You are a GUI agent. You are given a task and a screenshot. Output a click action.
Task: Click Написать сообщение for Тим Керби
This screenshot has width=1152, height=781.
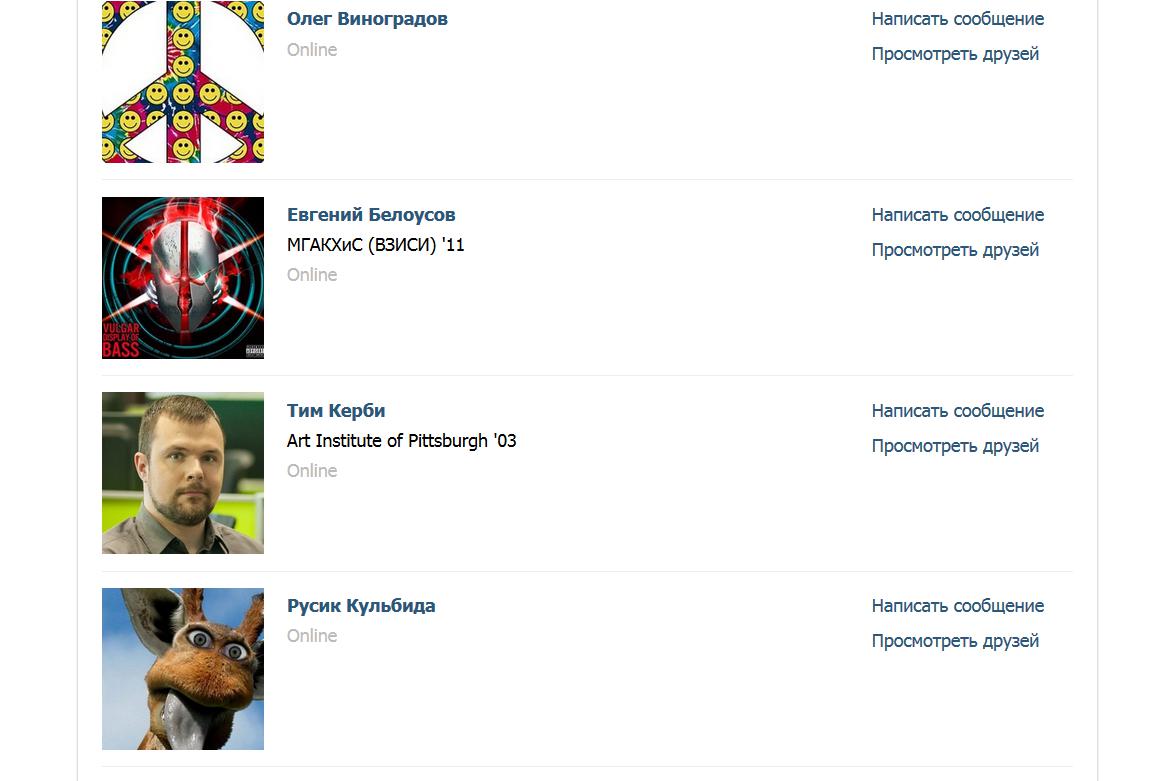tap(958, 411)
